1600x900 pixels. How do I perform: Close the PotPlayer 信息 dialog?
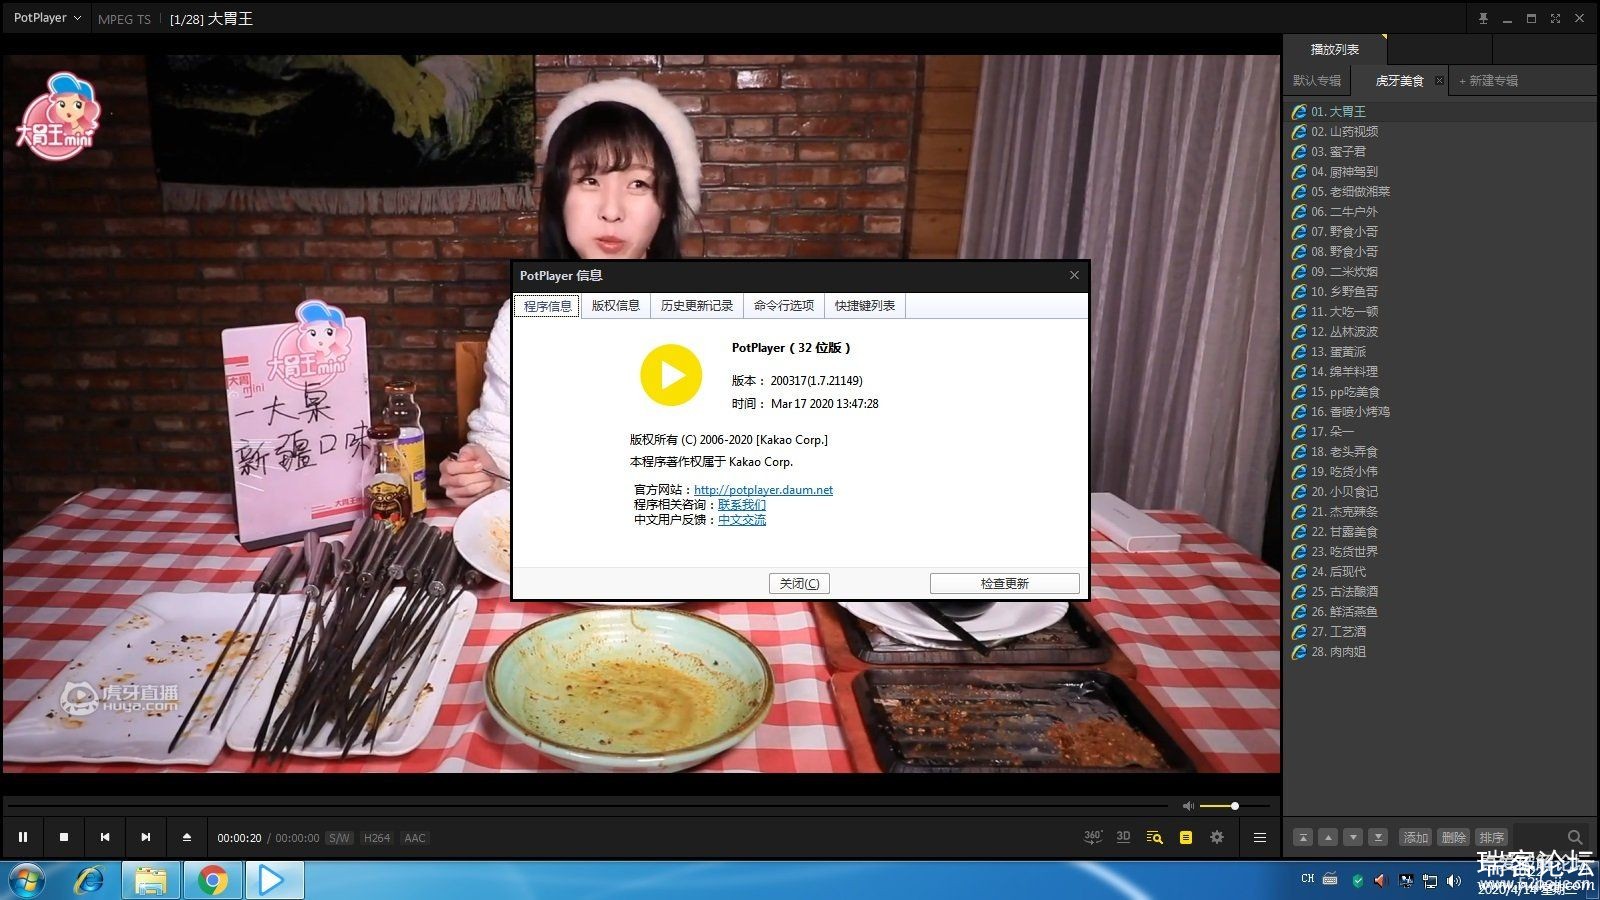[x=1074, y=275]
